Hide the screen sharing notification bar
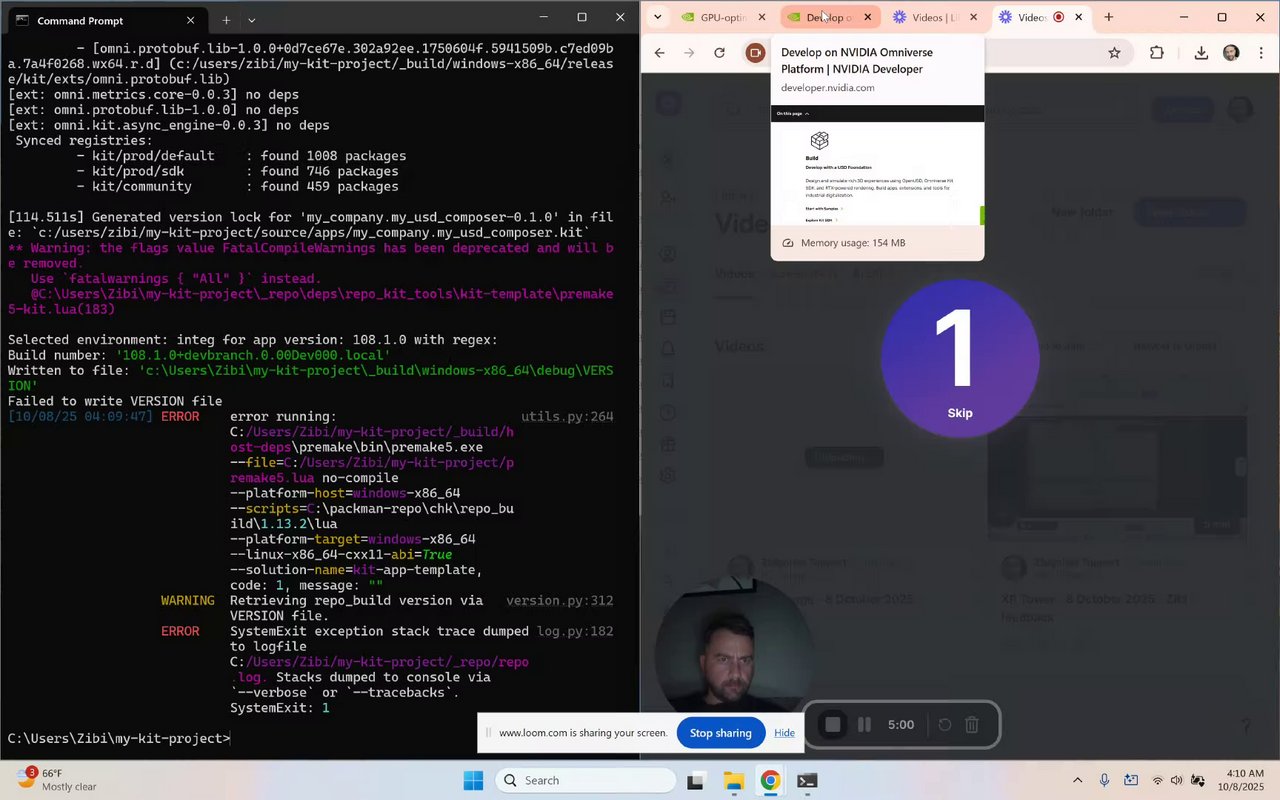Image resolution: width=1280 pixels, height=800 pixels. [x=784, y=733]
